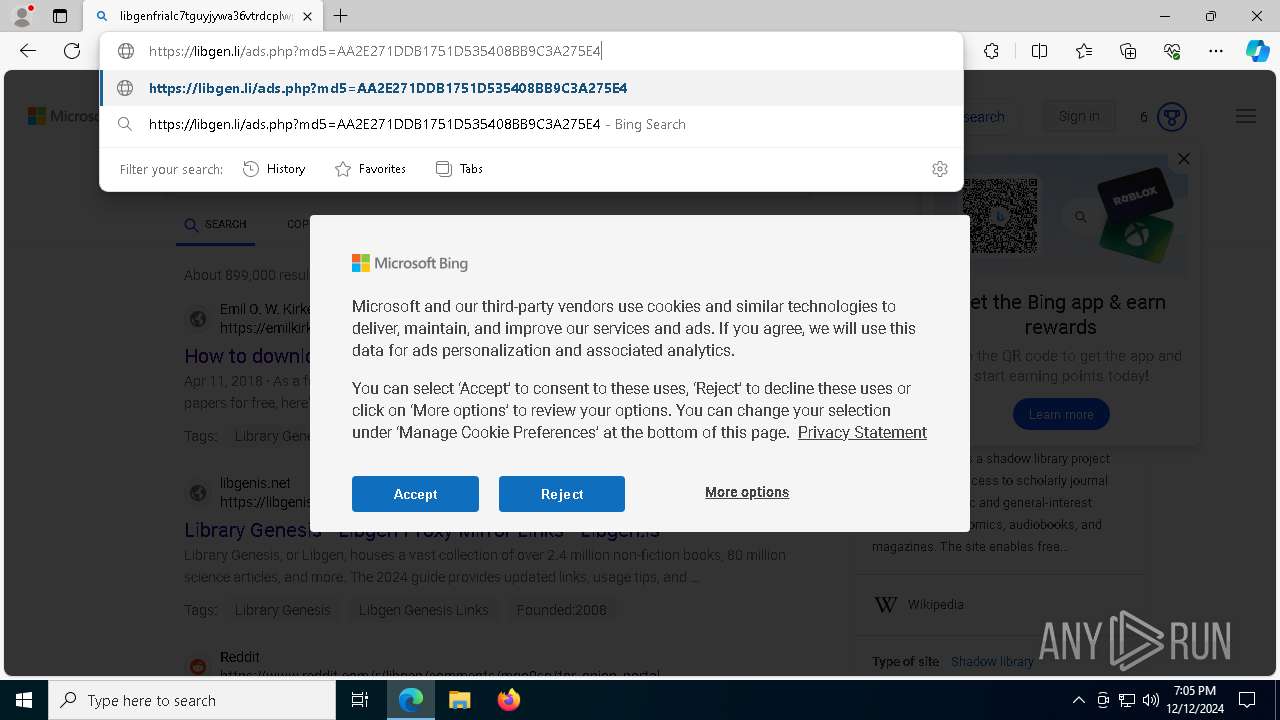1280x720 pixels.
Task: Open the Extensions puzzle icon
Action: [x=991, y=51]
